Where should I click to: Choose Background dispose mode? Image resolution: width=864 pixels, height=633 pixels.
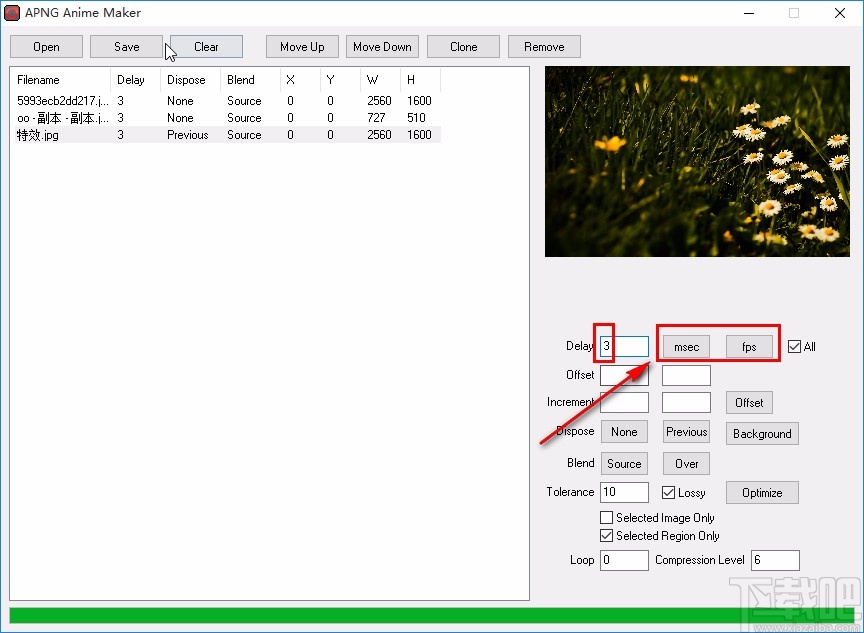[x=761, y=434]
